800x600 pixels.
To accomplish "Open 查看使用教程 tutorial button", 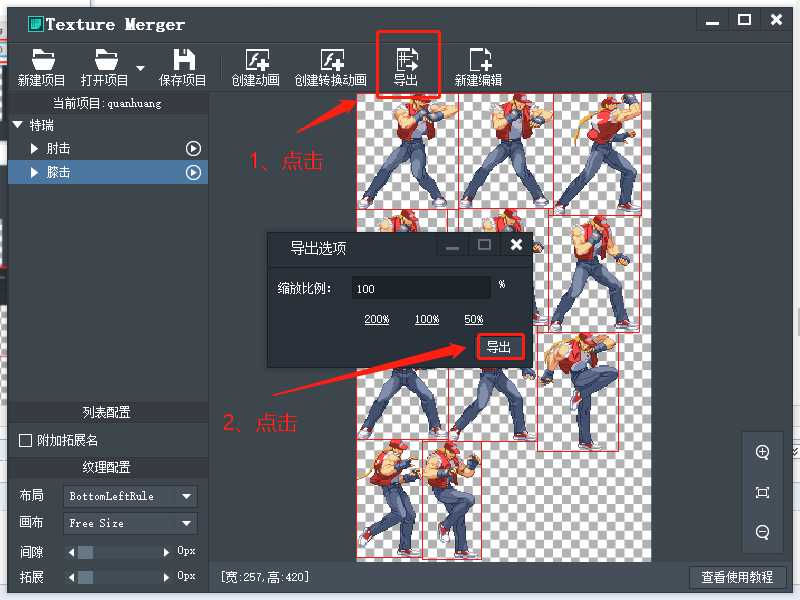I will 737,577.
